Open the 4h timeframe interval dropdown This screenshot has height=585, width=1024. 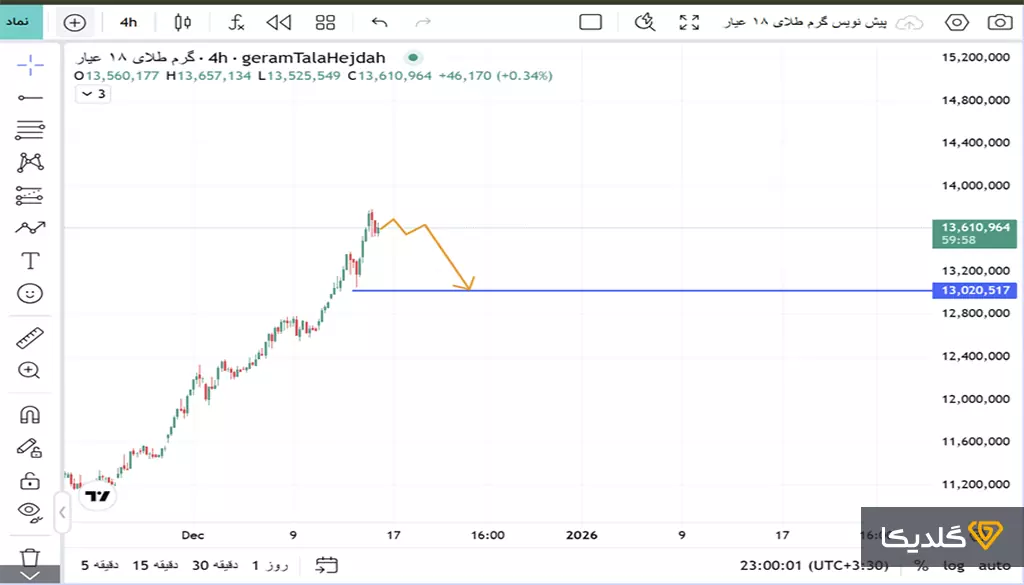(x=128, y=22)
